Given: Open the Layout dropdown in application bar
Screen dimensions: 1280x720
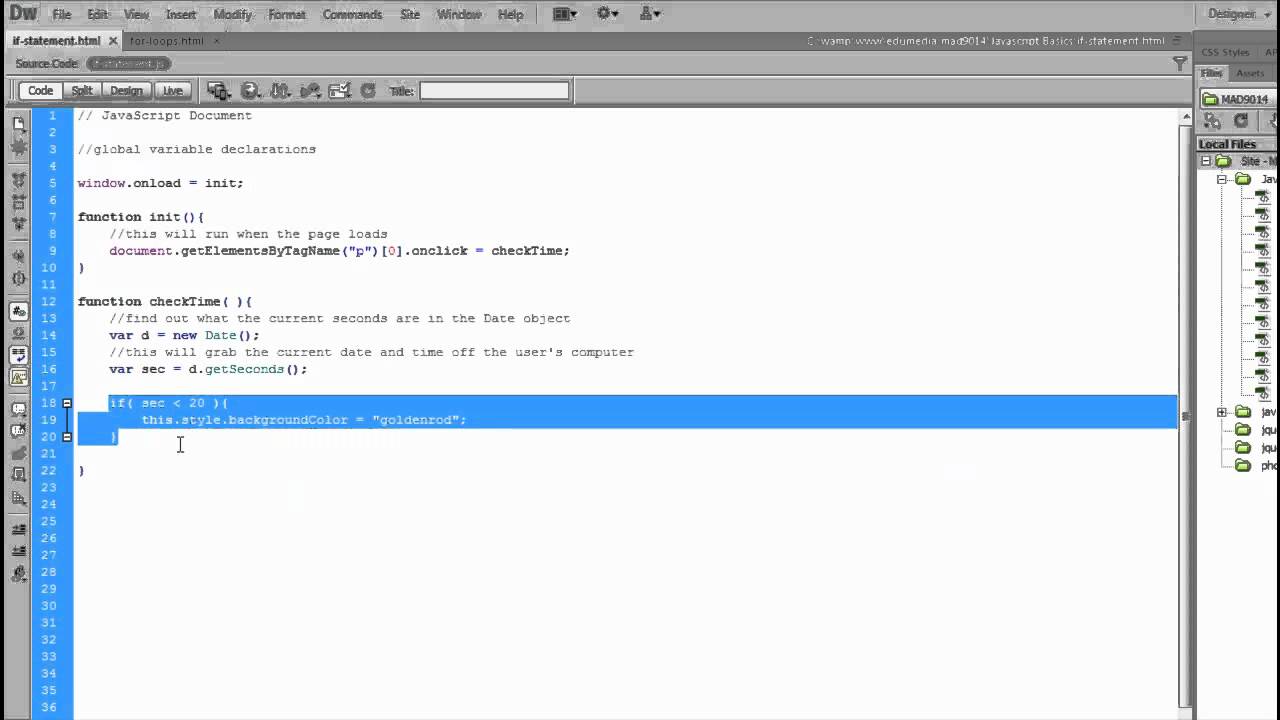Looking at the screenshot, I should pyautogui.click(x=565, y=14).
